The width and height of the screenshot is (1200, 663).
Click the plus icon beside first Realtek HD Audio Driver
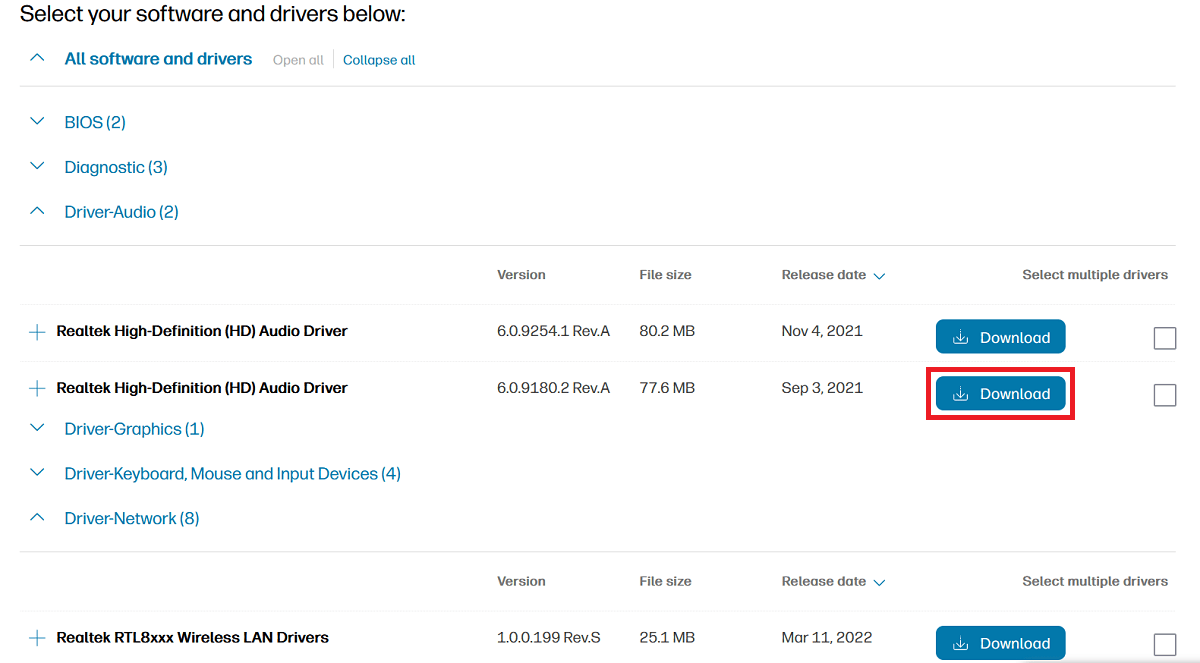pyautogui.click(x=37, y=330)
